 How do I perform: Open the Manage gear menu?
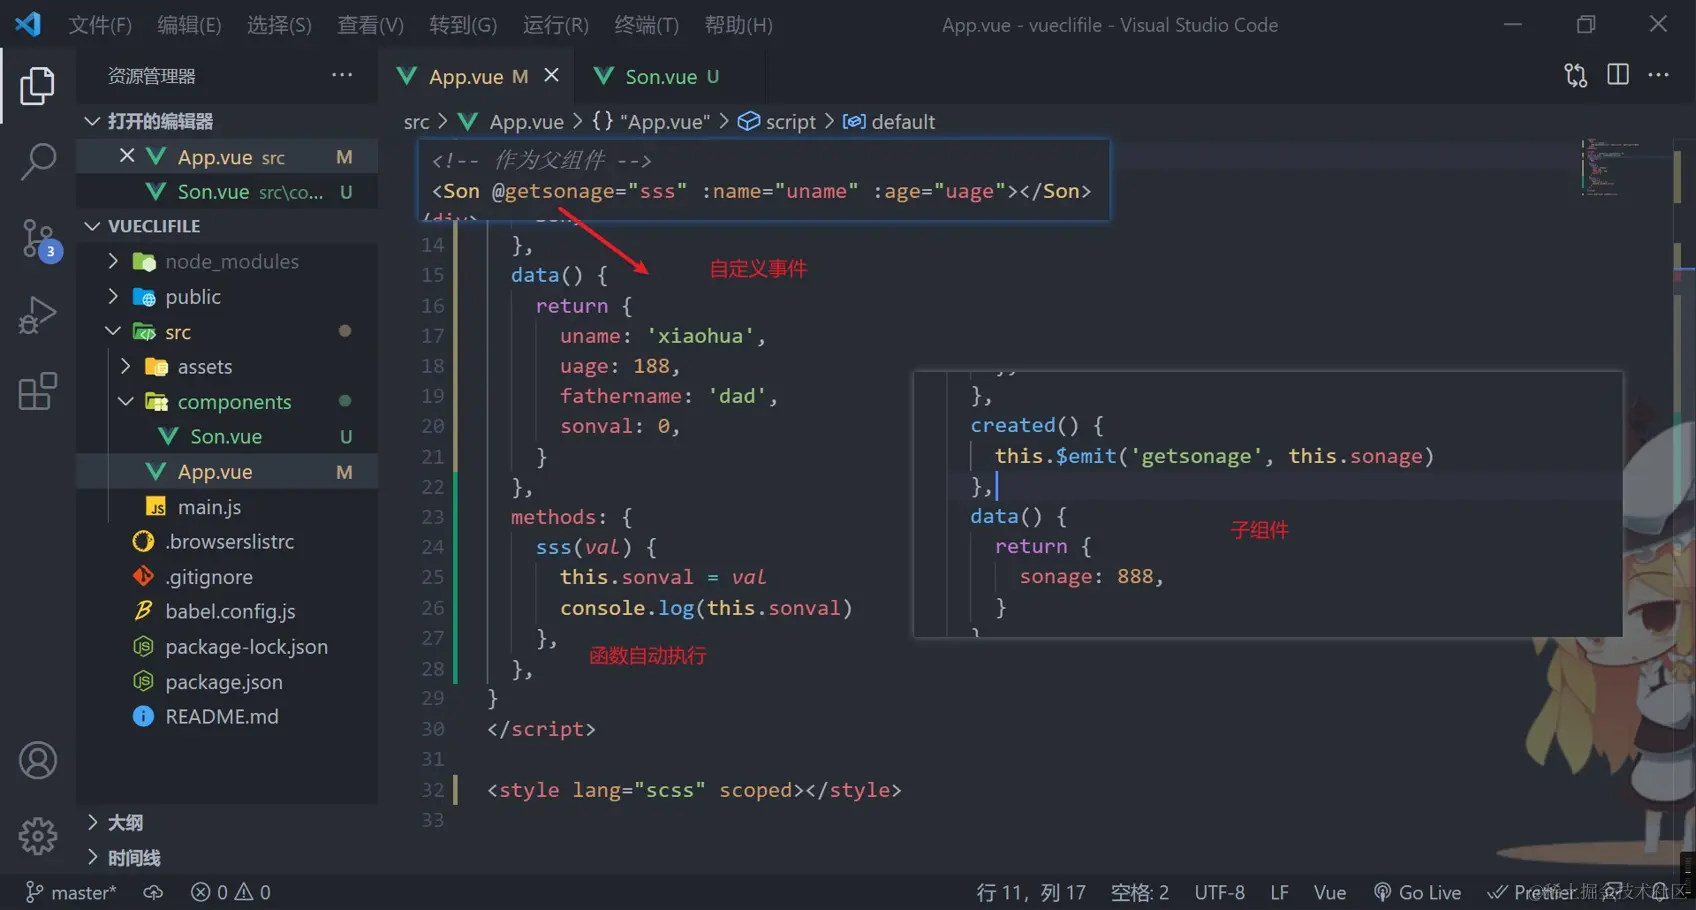(x=37, y=835)
